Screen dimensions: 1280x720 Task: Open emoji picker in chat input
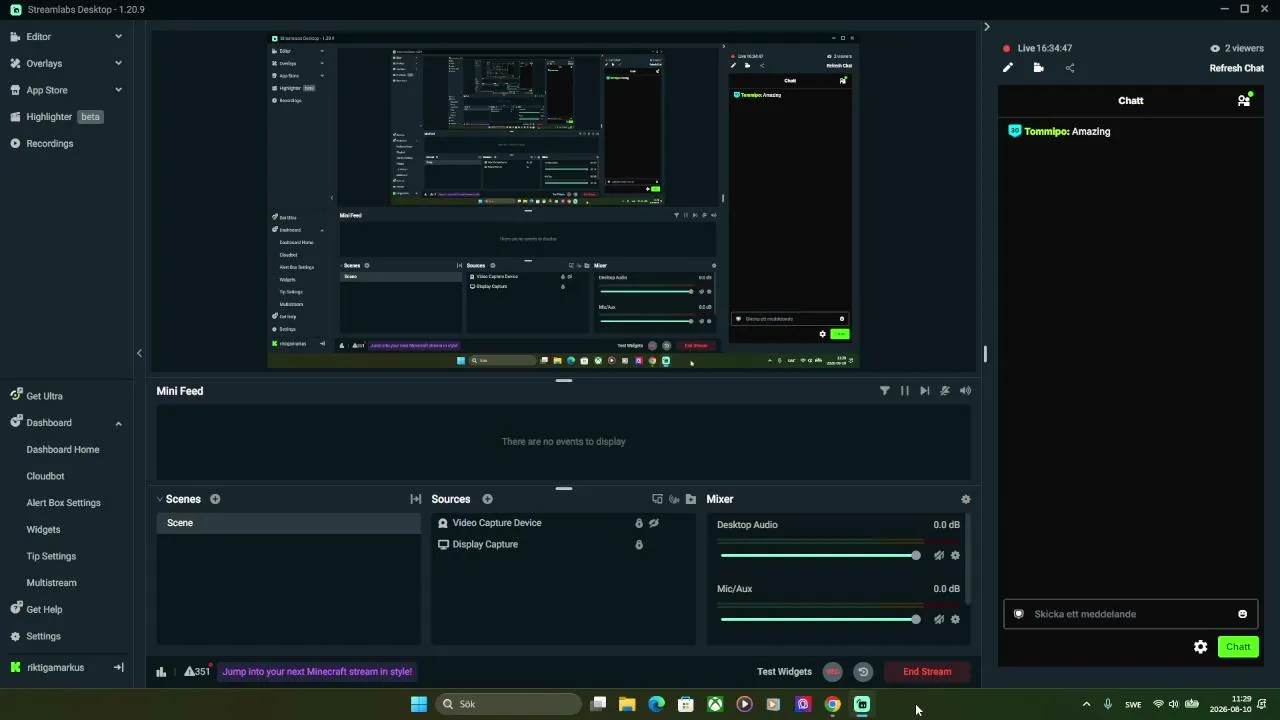(x=1243, y=614)
